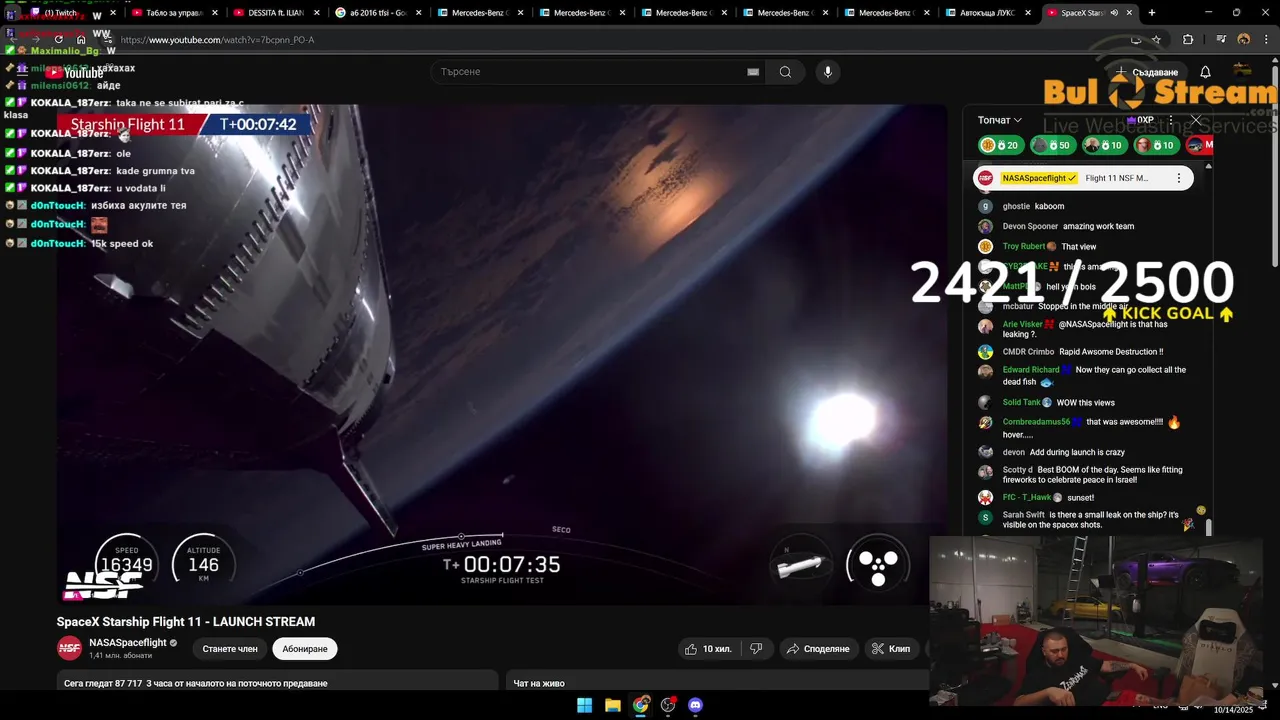Click Sarah Swift's chat avatar
This screenshot has height=720, width=1280.
[x=985, y=518]
